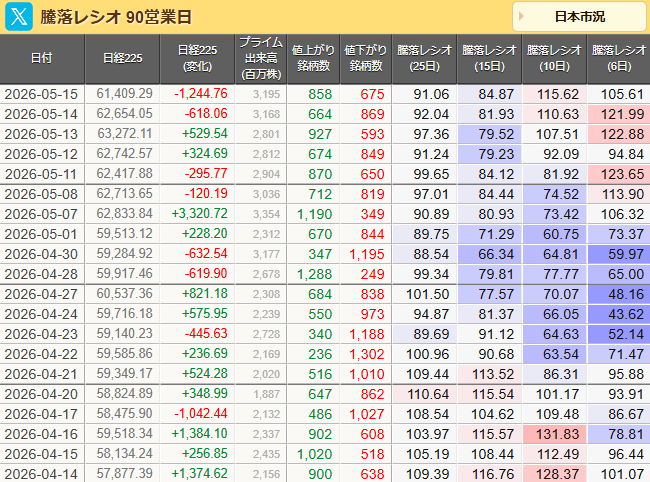650x482 pixels.
Task: Click the 6-day ratio 43.62
Action: coord(626,314)
